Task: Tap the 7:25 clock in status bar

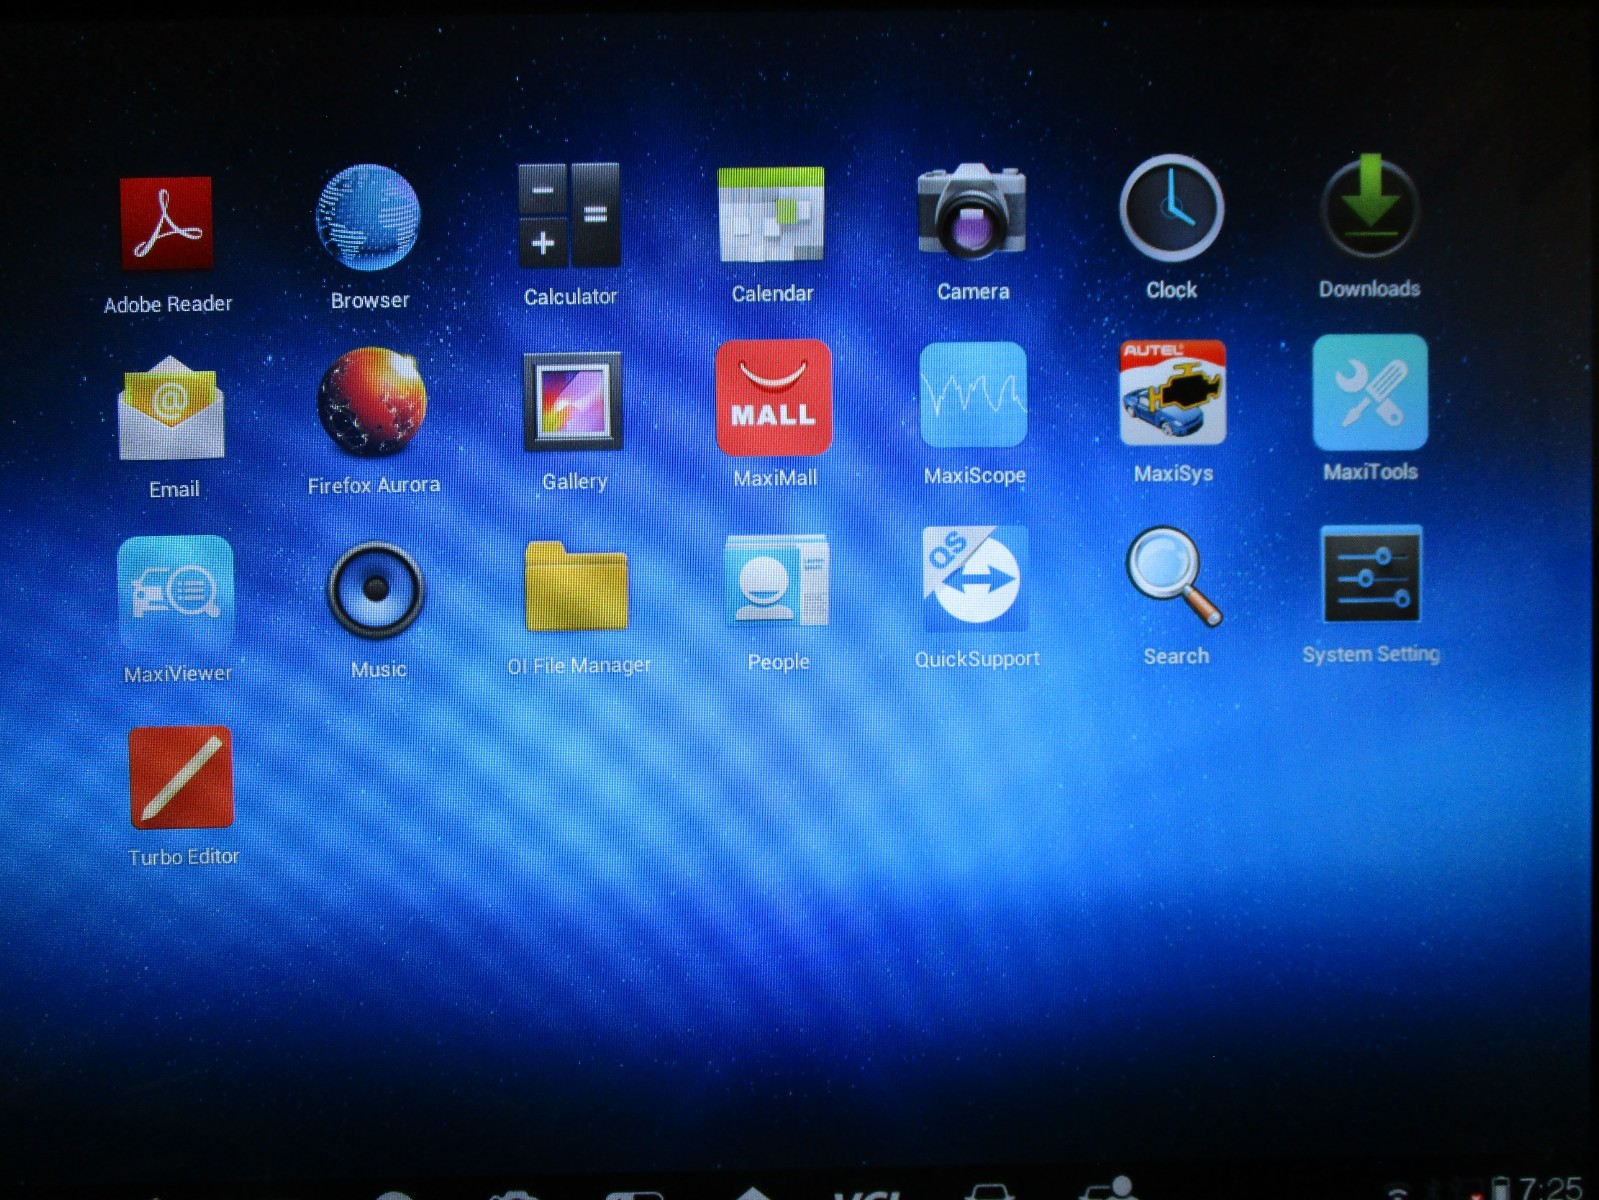Action: (x=1550, y=1188)
